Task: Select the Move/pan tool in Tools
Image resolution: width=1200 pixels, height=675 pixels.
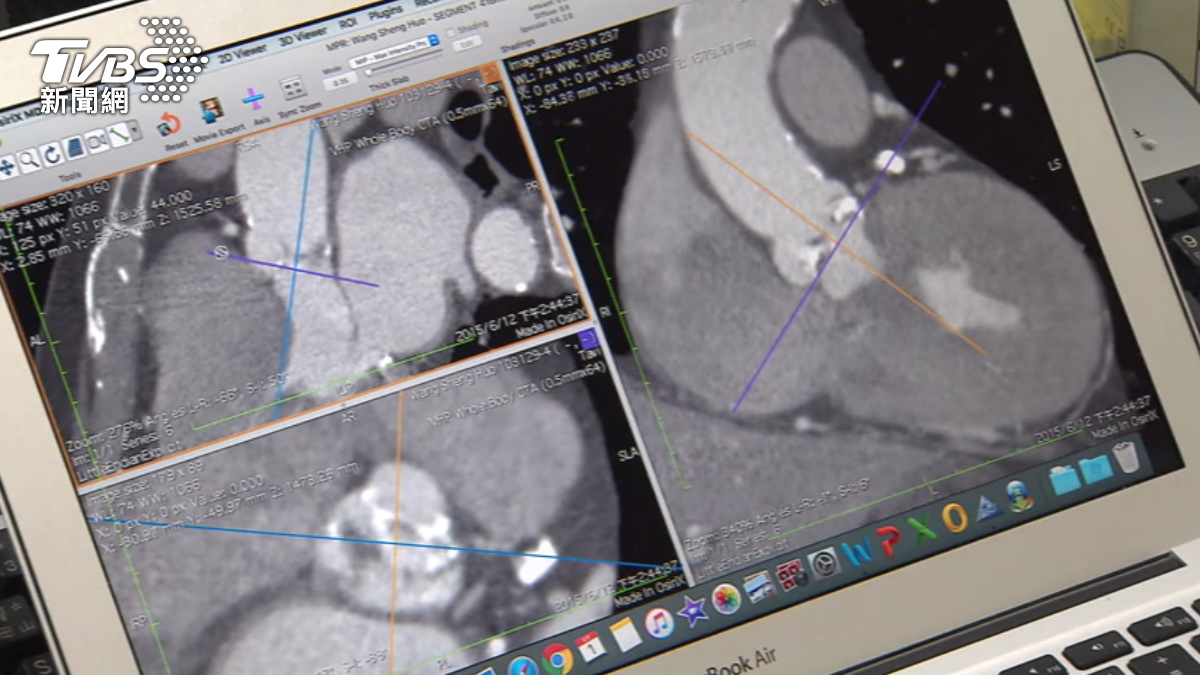Action: point(7,166)
